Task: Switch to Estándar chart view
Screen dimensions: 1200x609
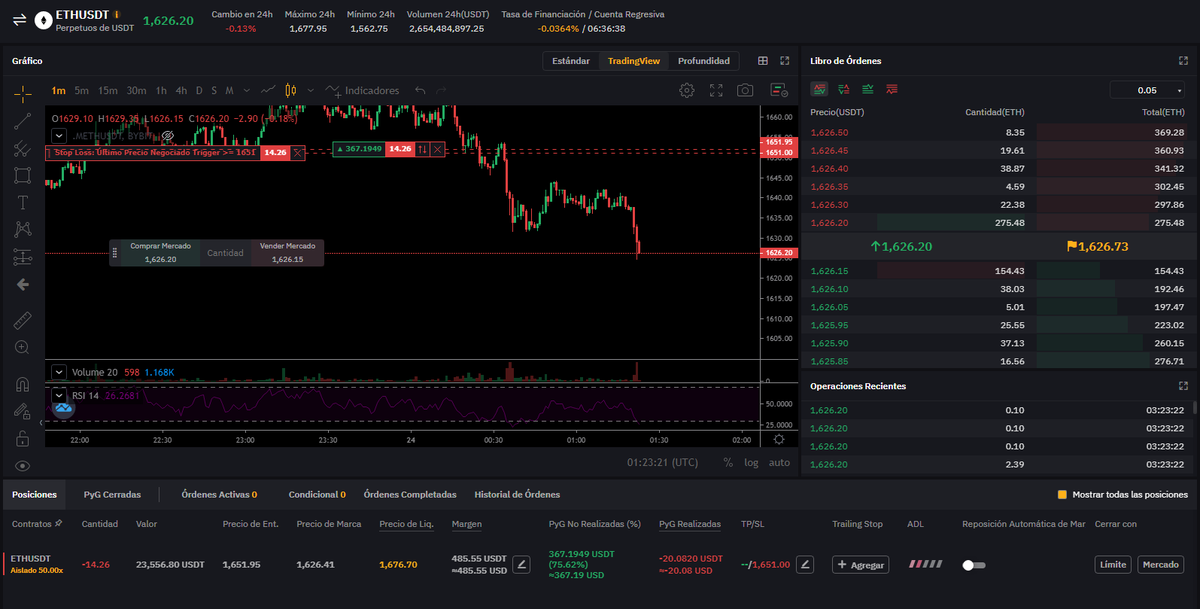Action: 571,61
